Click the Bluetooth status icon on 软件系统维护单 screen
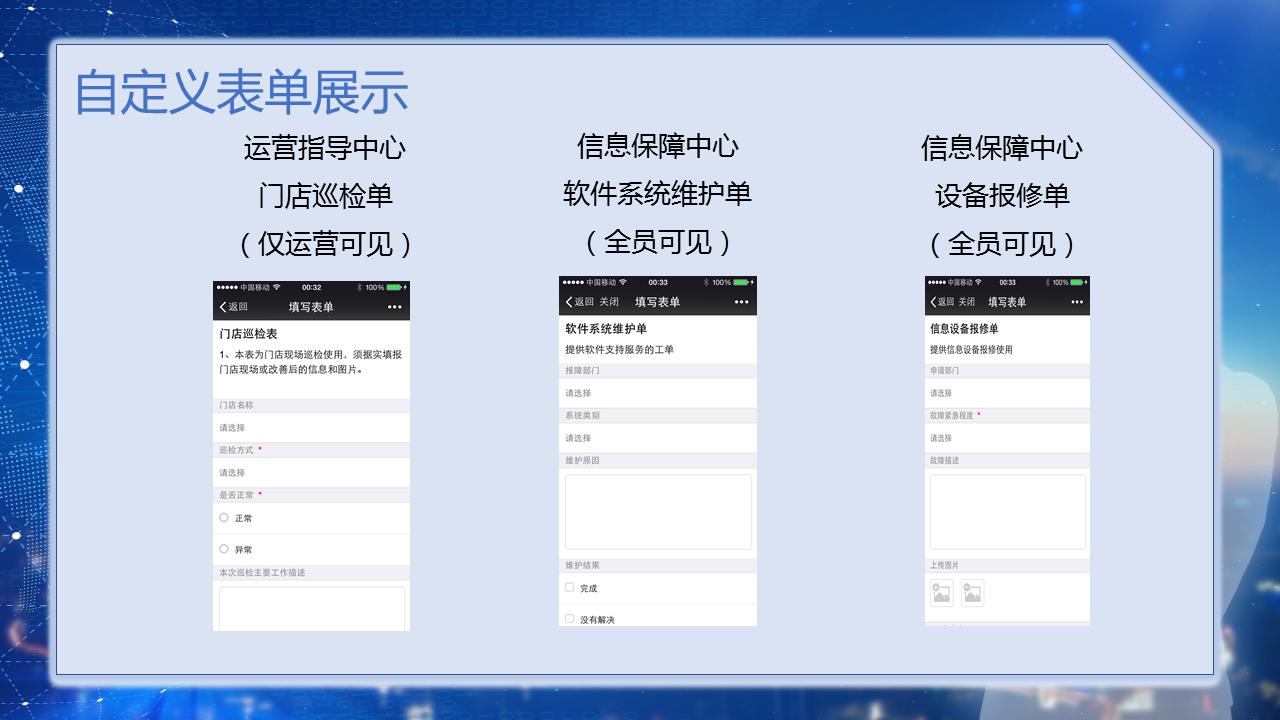Image resolution: width=1280 pixels, height=720 pixels. 706,281
